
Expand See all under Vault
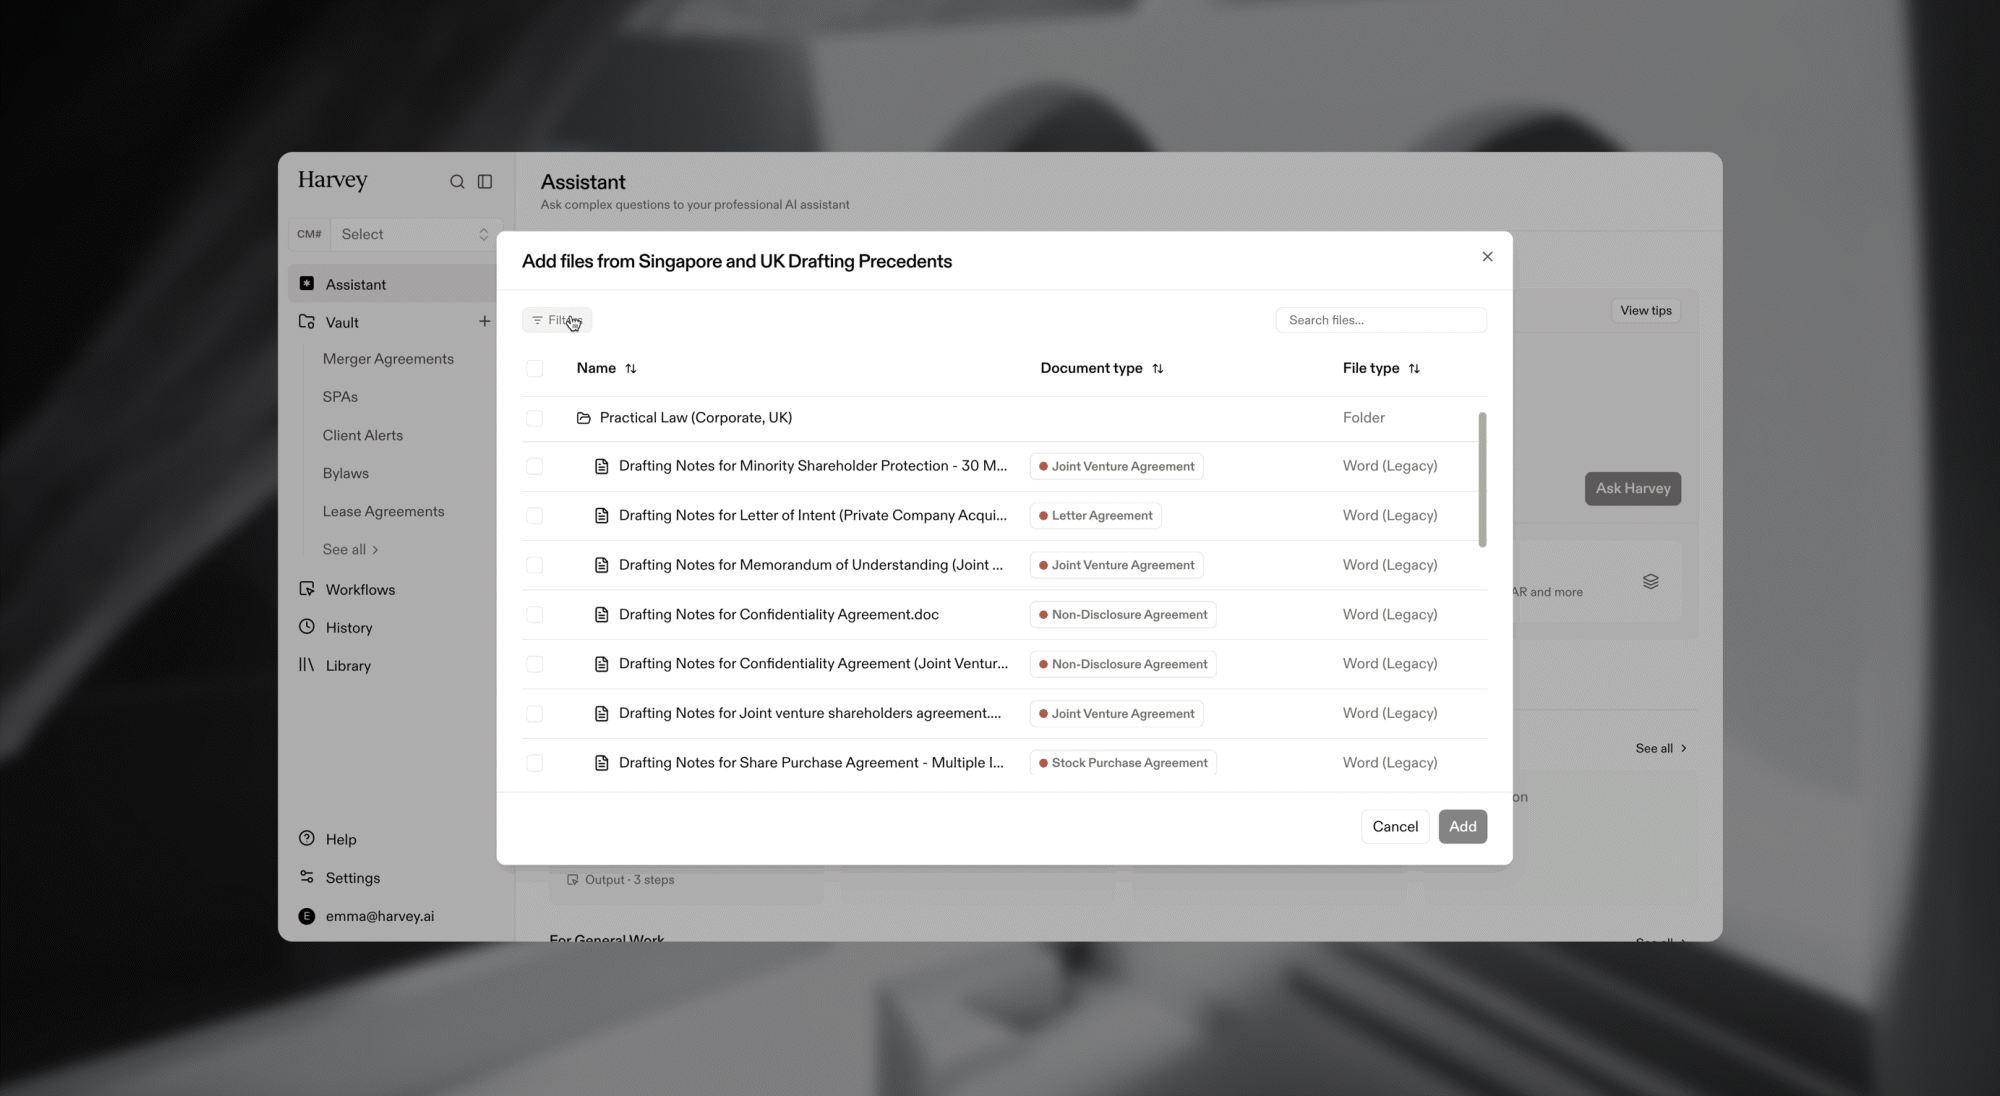[350, 550]
